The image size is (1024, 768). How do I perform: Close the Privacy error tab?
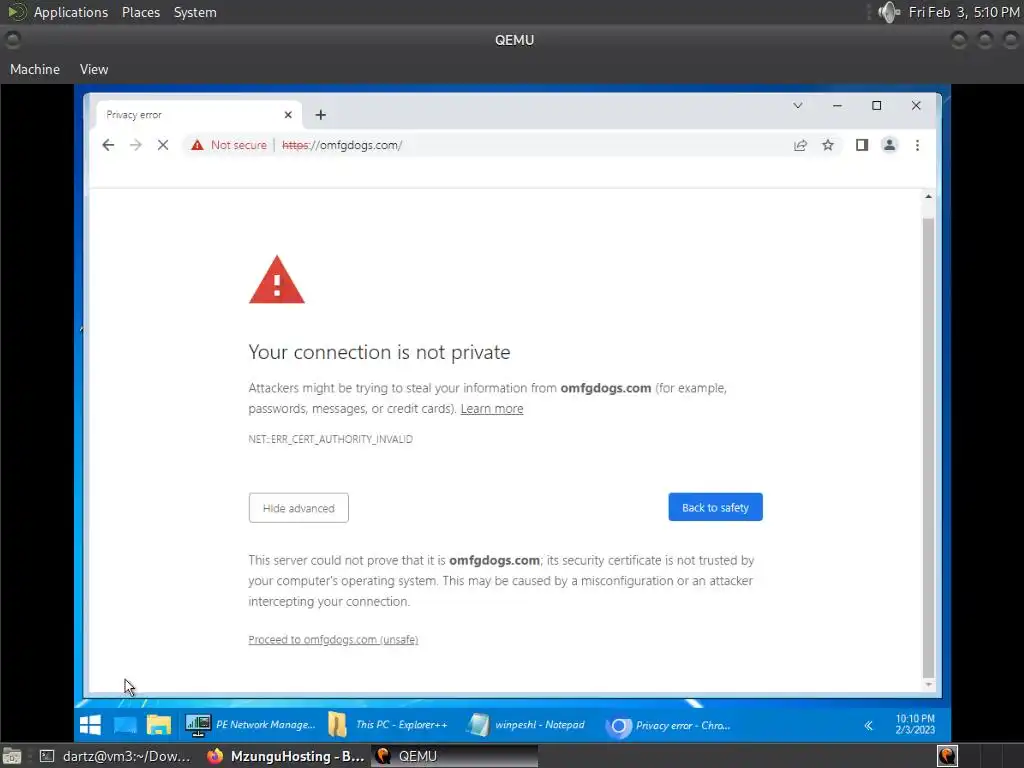[288, 115]
